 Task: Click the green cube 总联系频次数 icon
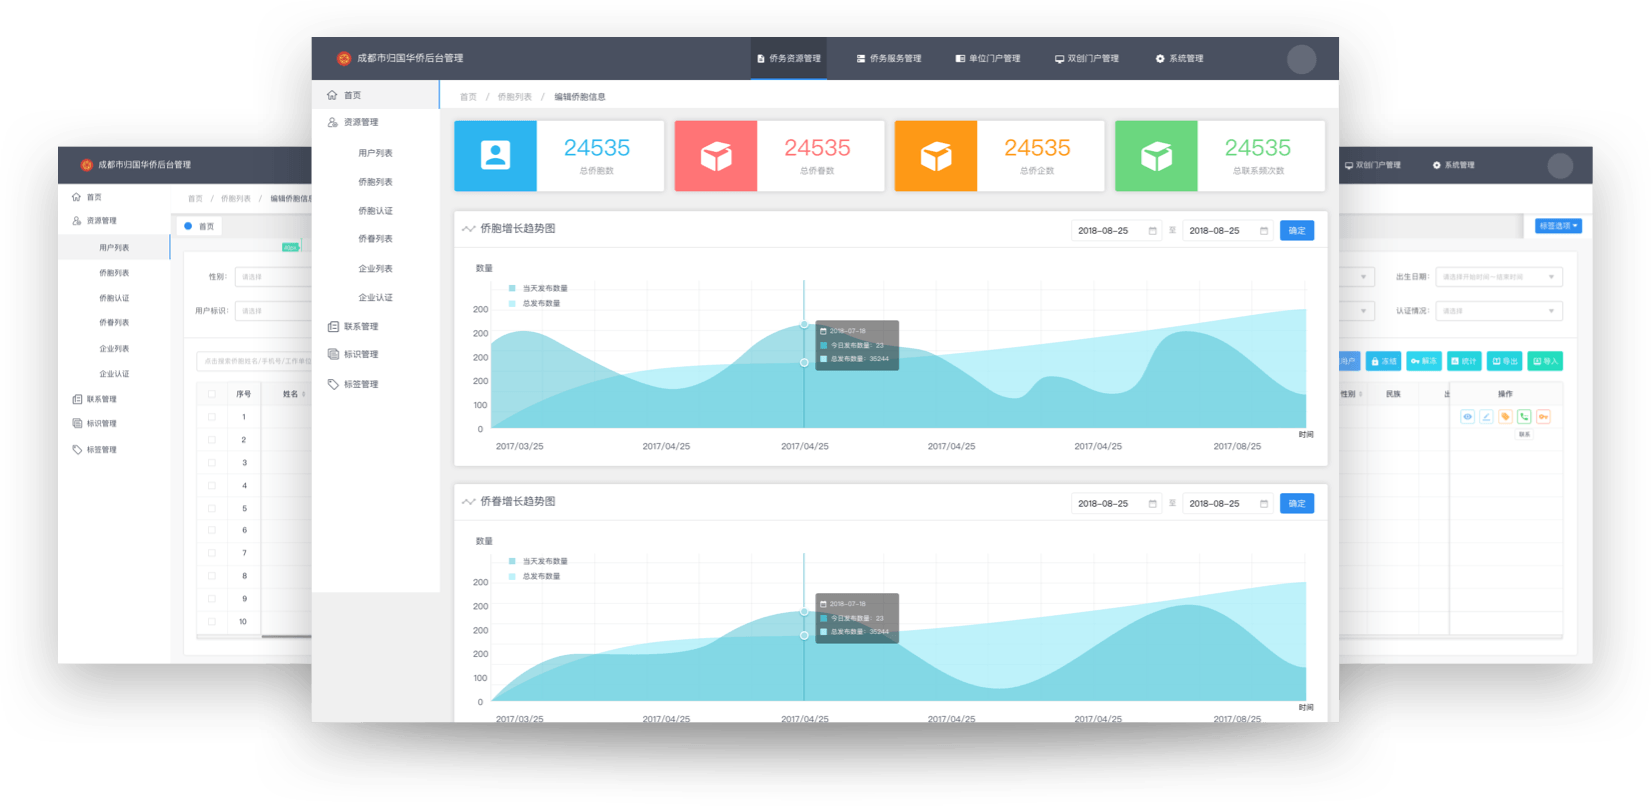(1156, 156)
